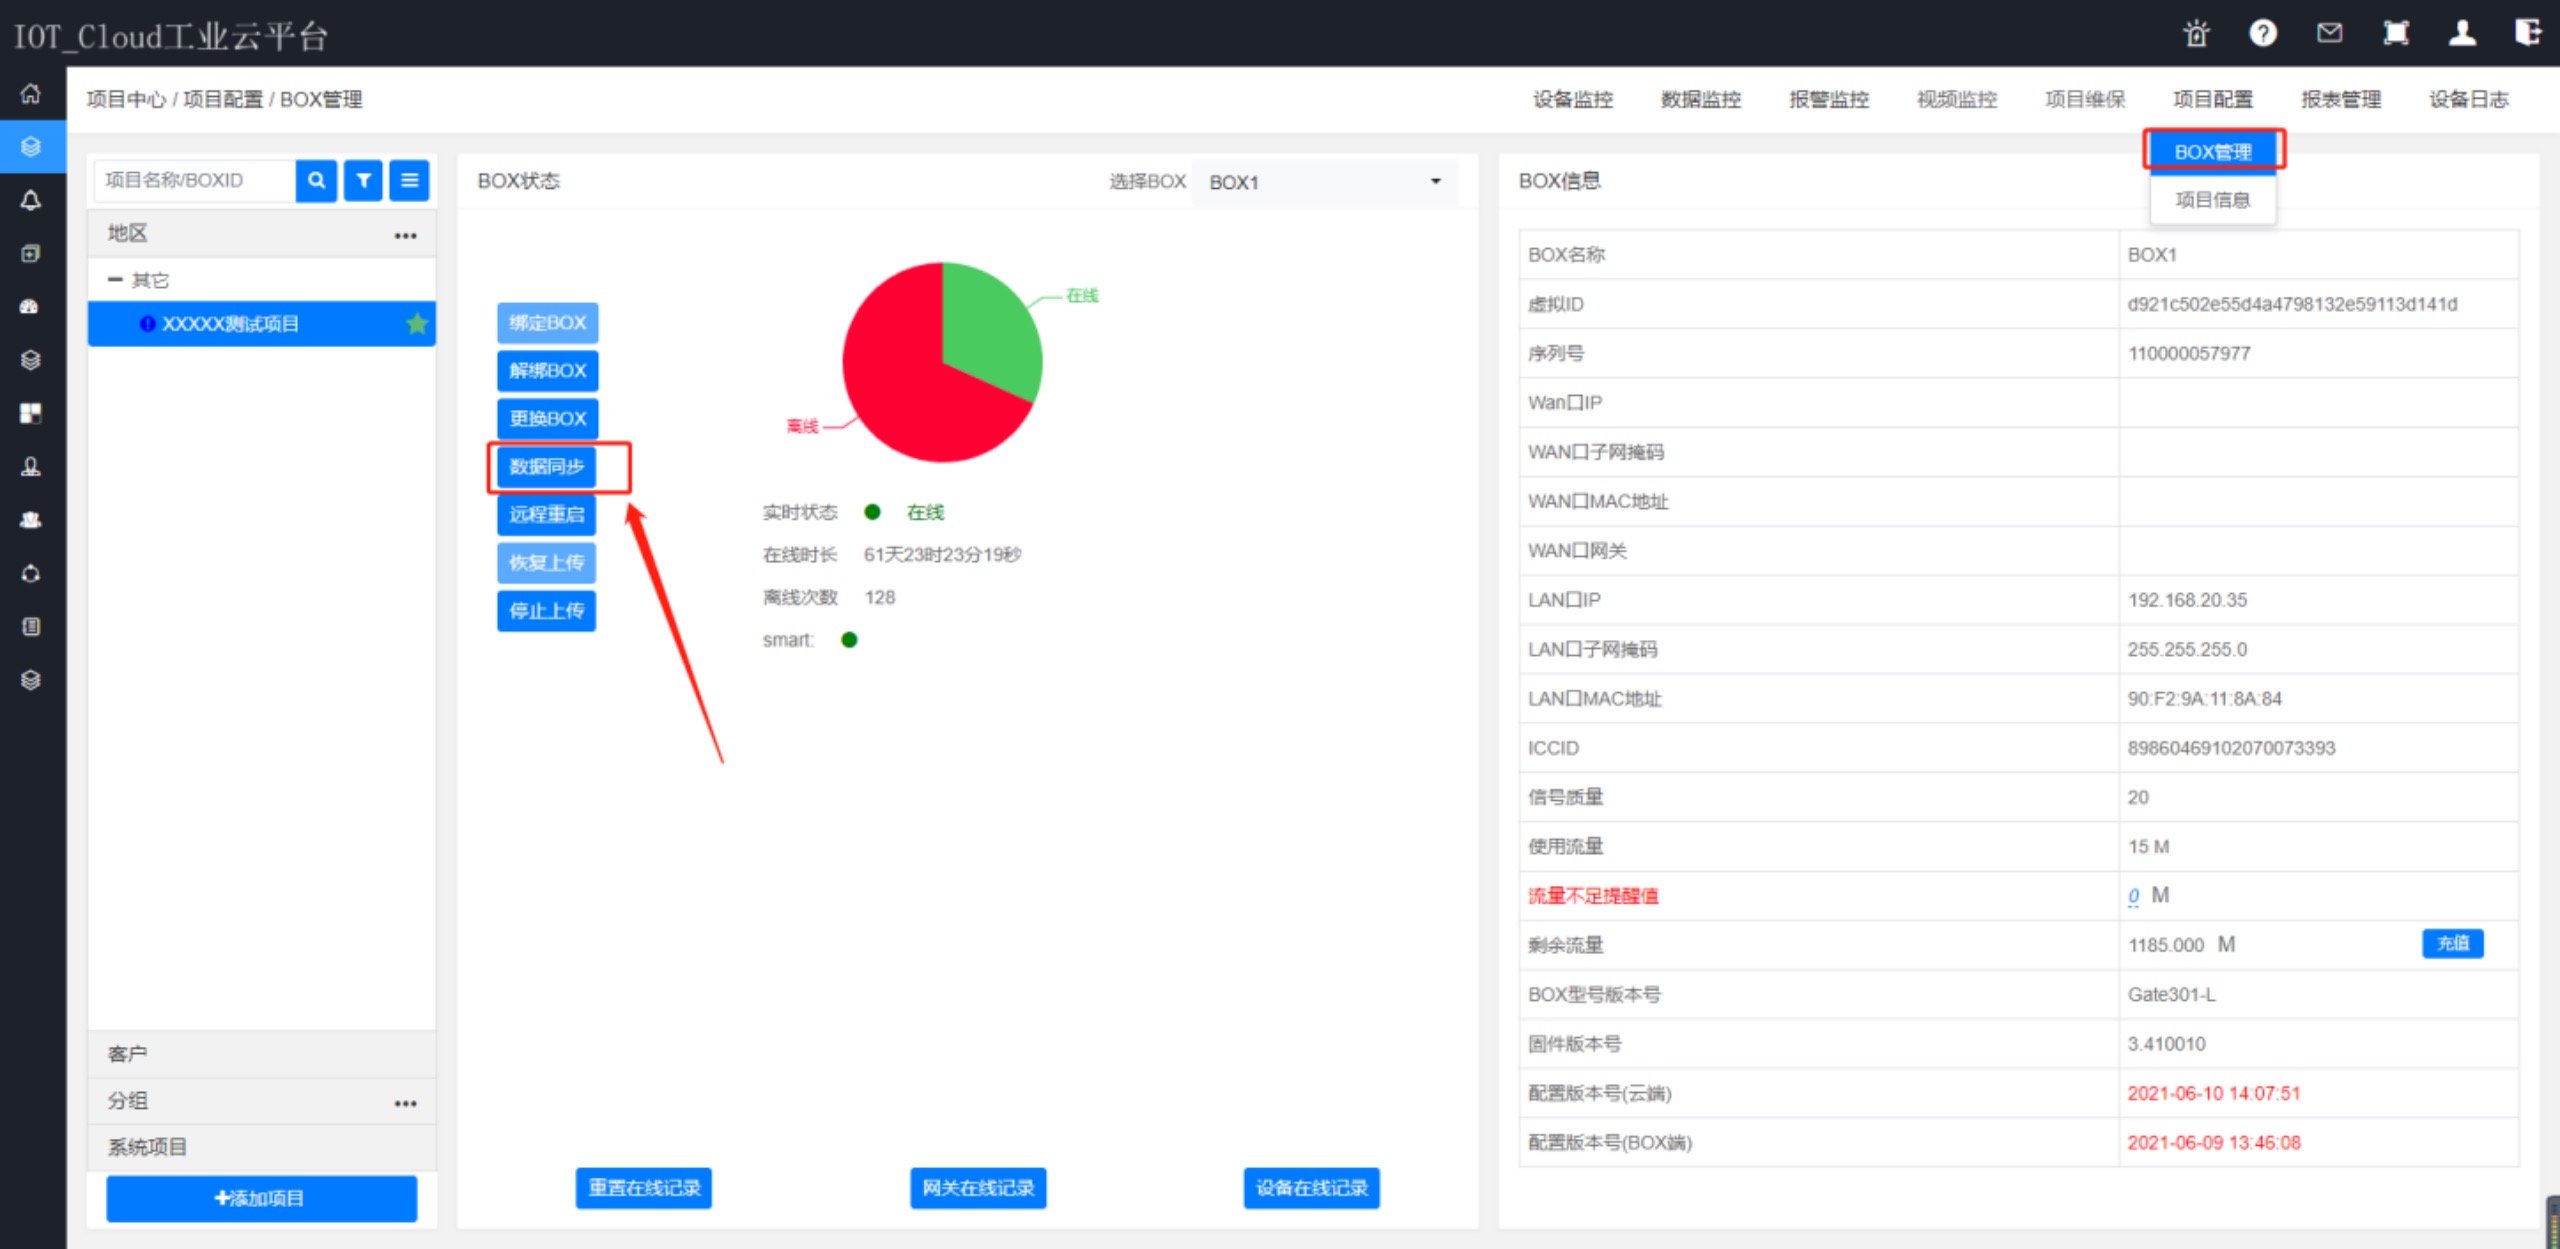Click the filter funnel icon

363,181
